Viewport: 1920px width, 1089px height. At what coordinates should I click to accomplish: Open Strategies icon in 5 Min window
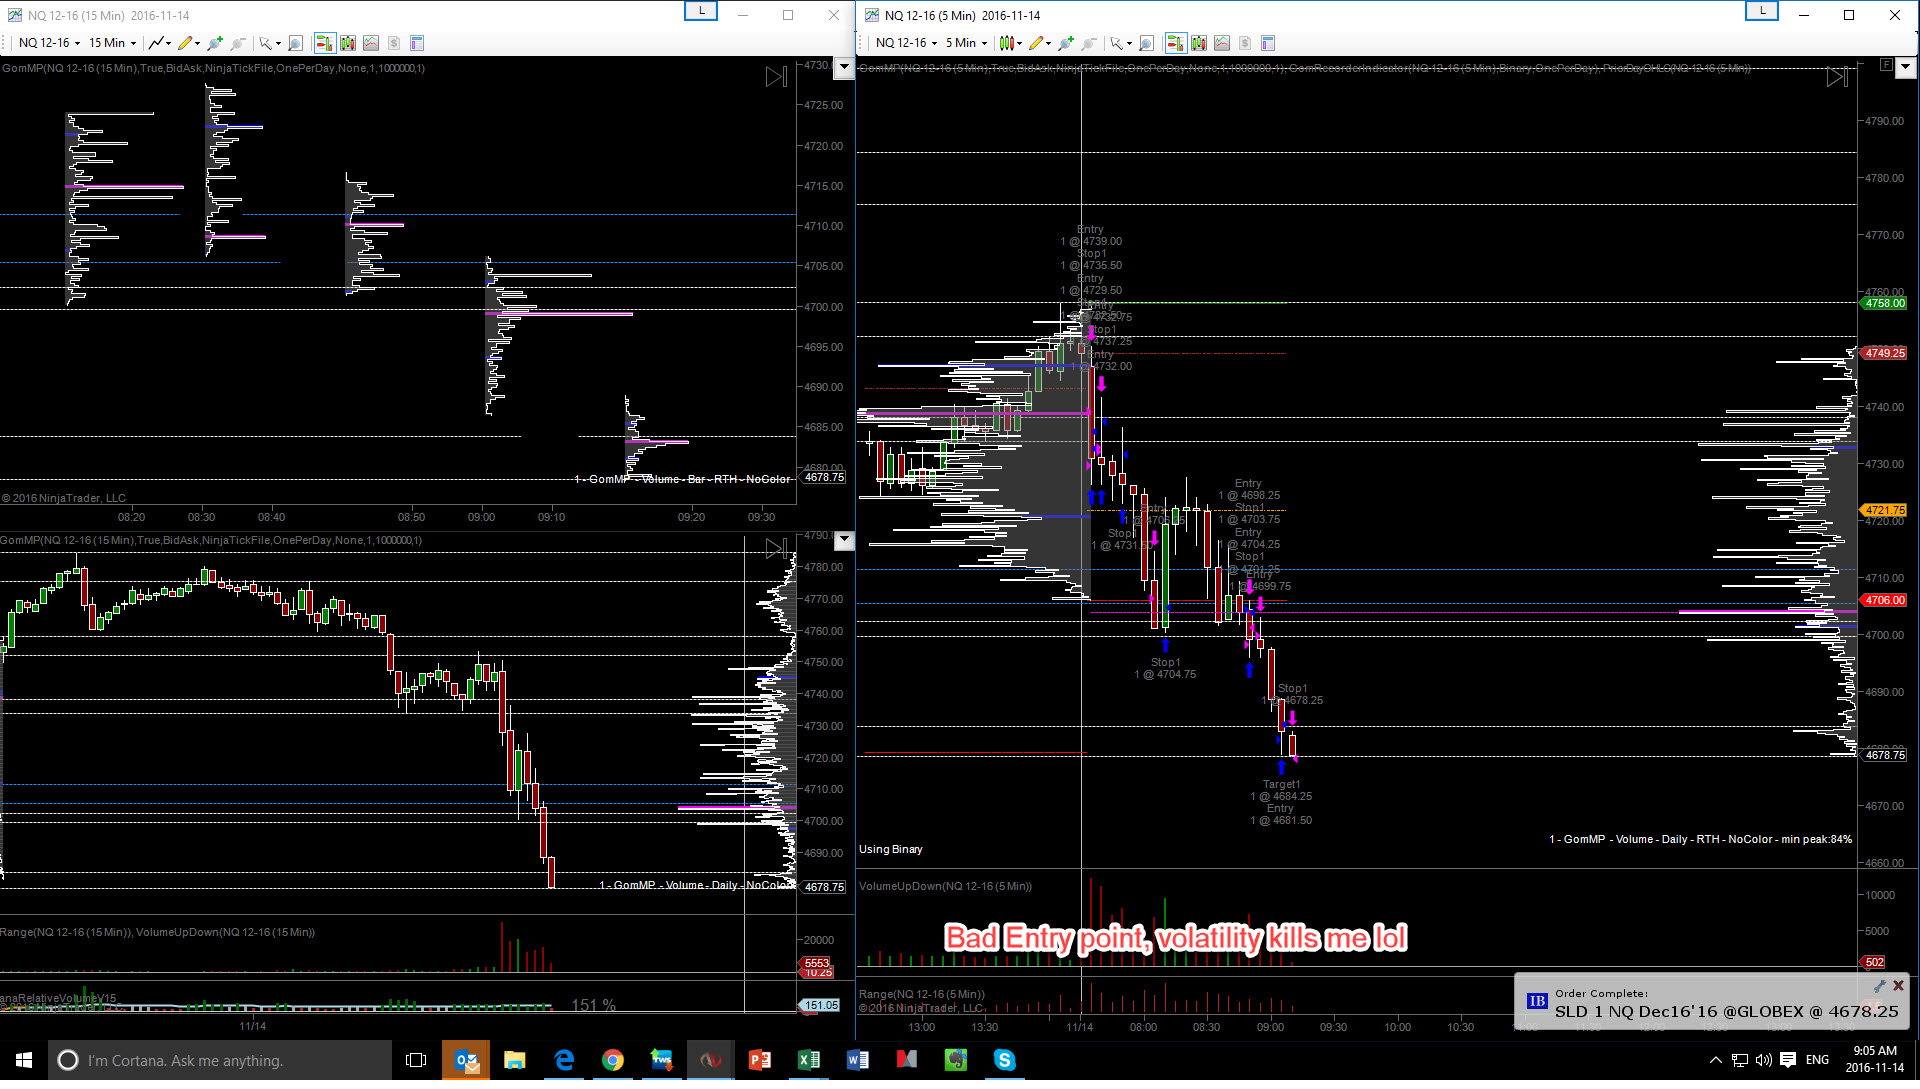tap(1245, 43)
